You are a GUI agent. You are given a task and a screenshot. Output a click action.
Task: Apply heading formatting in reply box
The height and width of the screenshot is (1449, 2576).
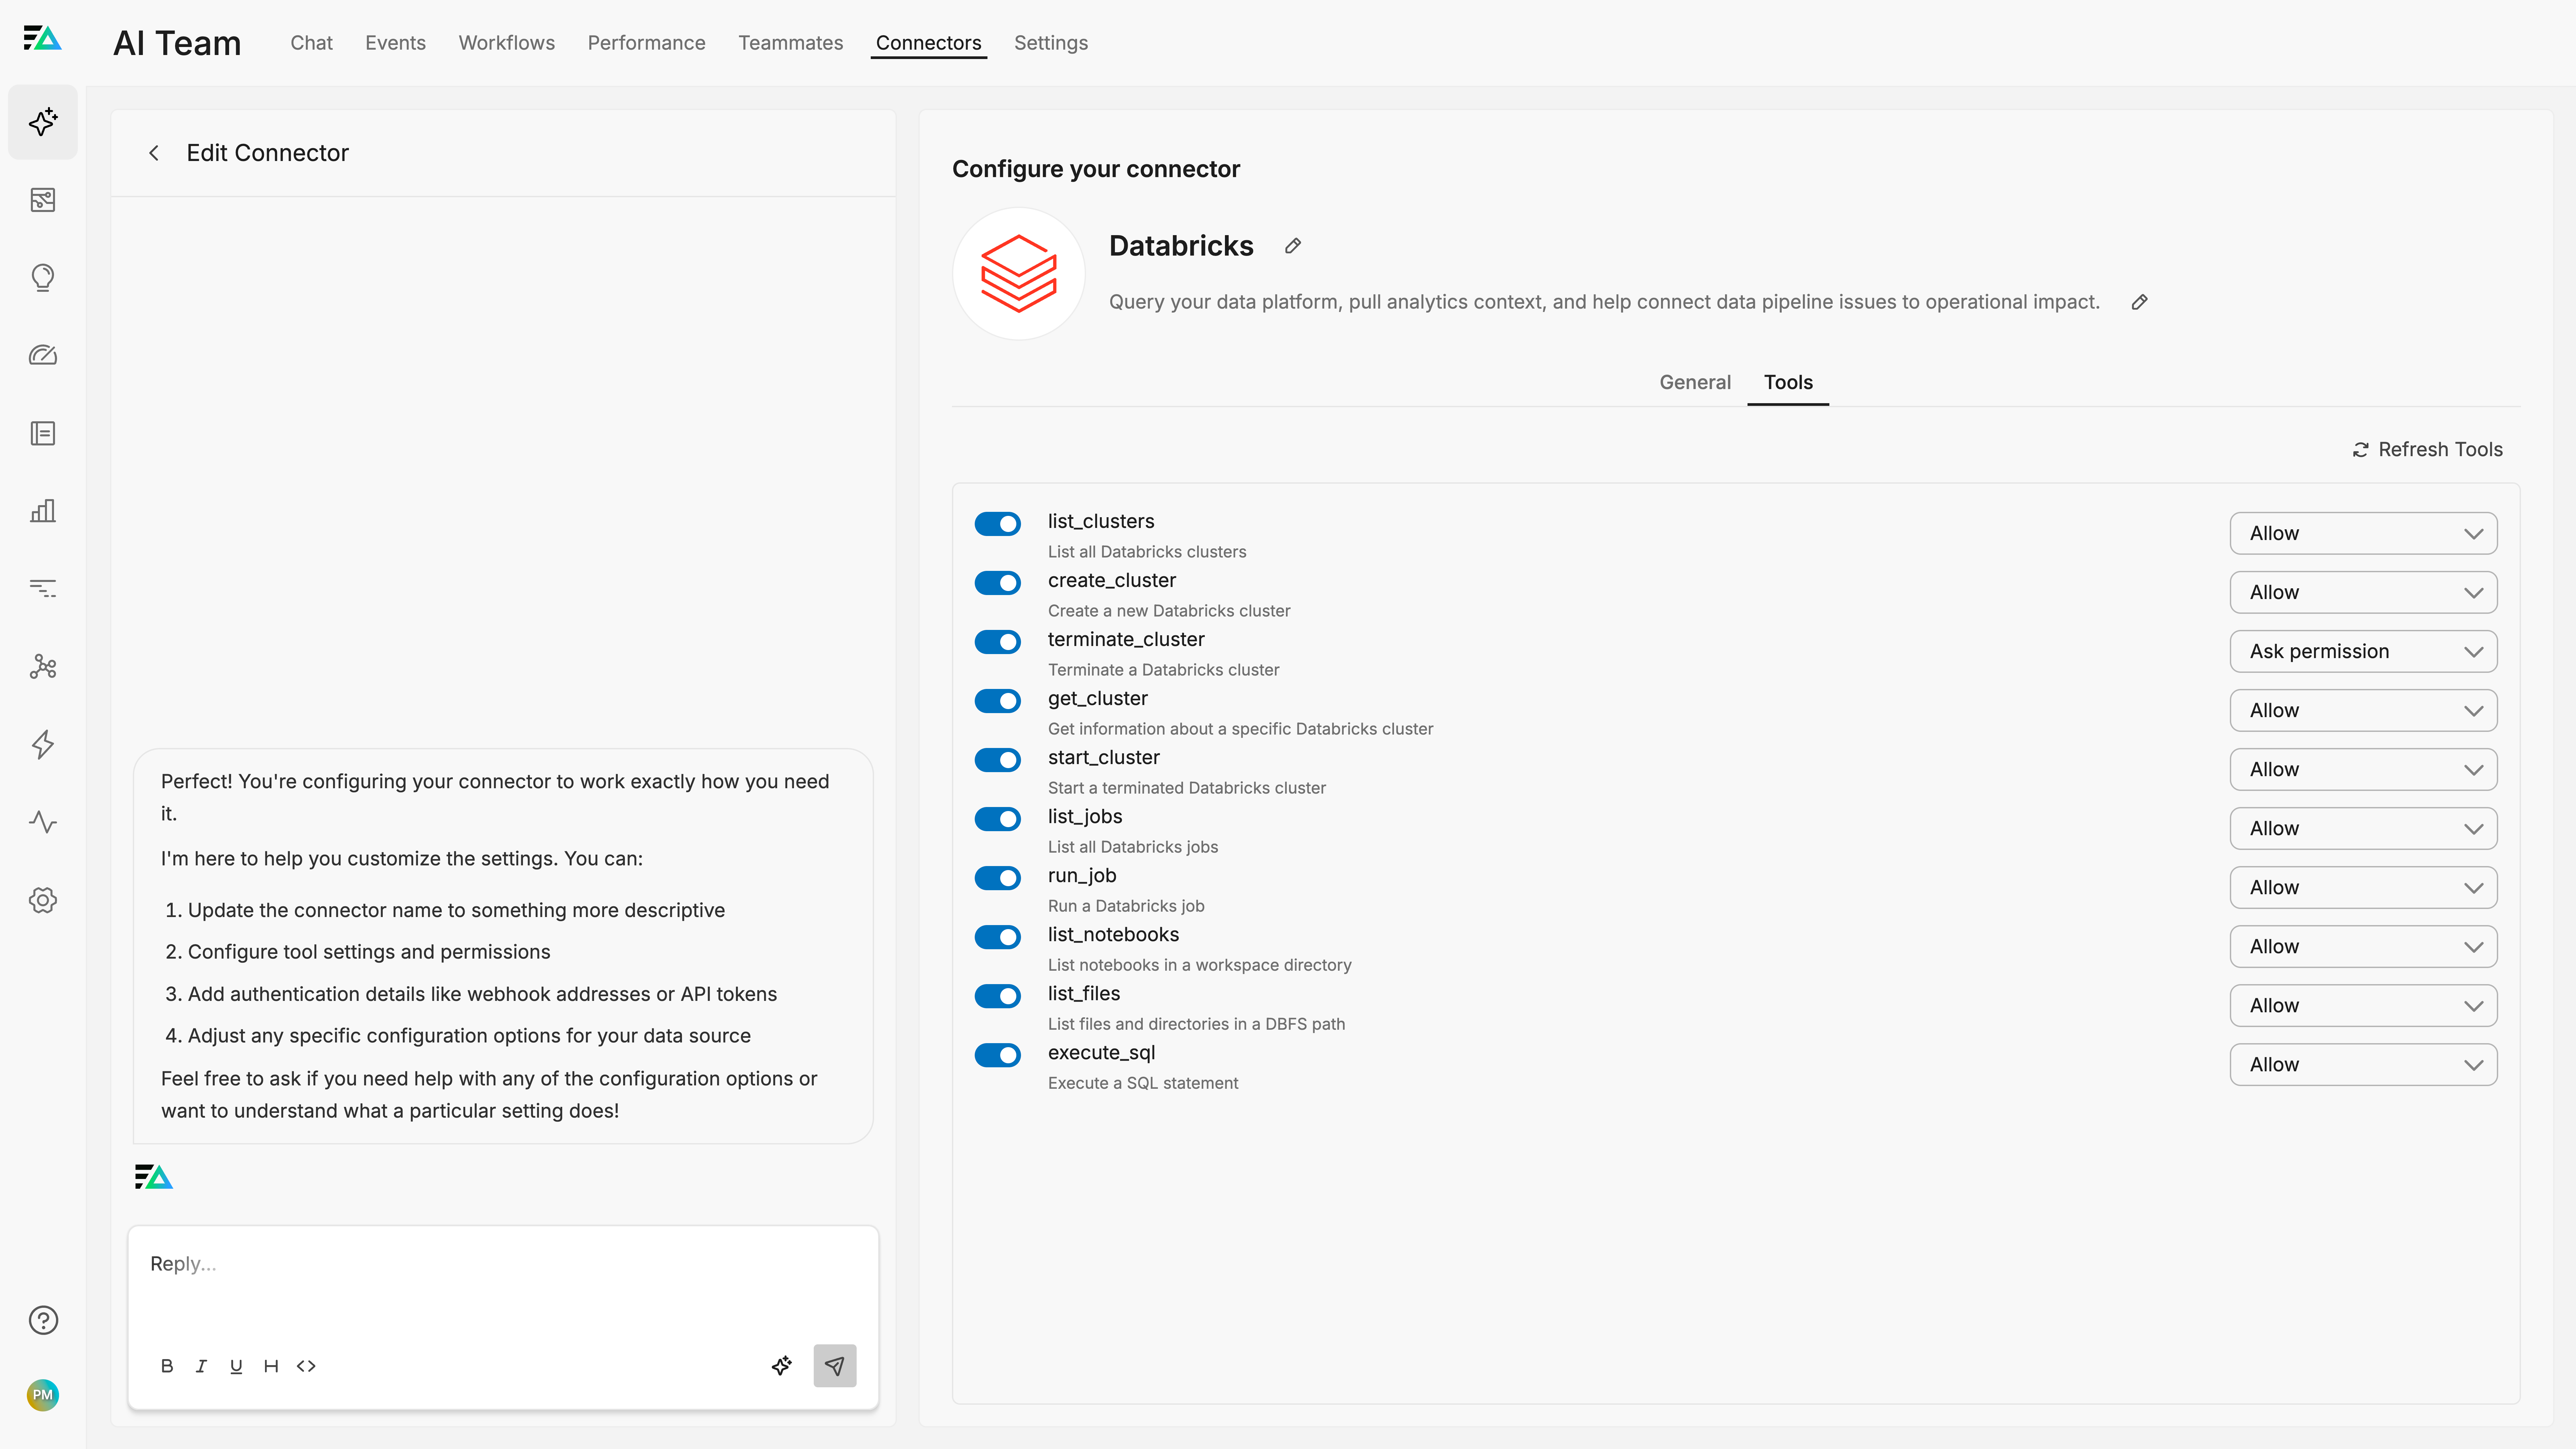tap(271, 1366)
